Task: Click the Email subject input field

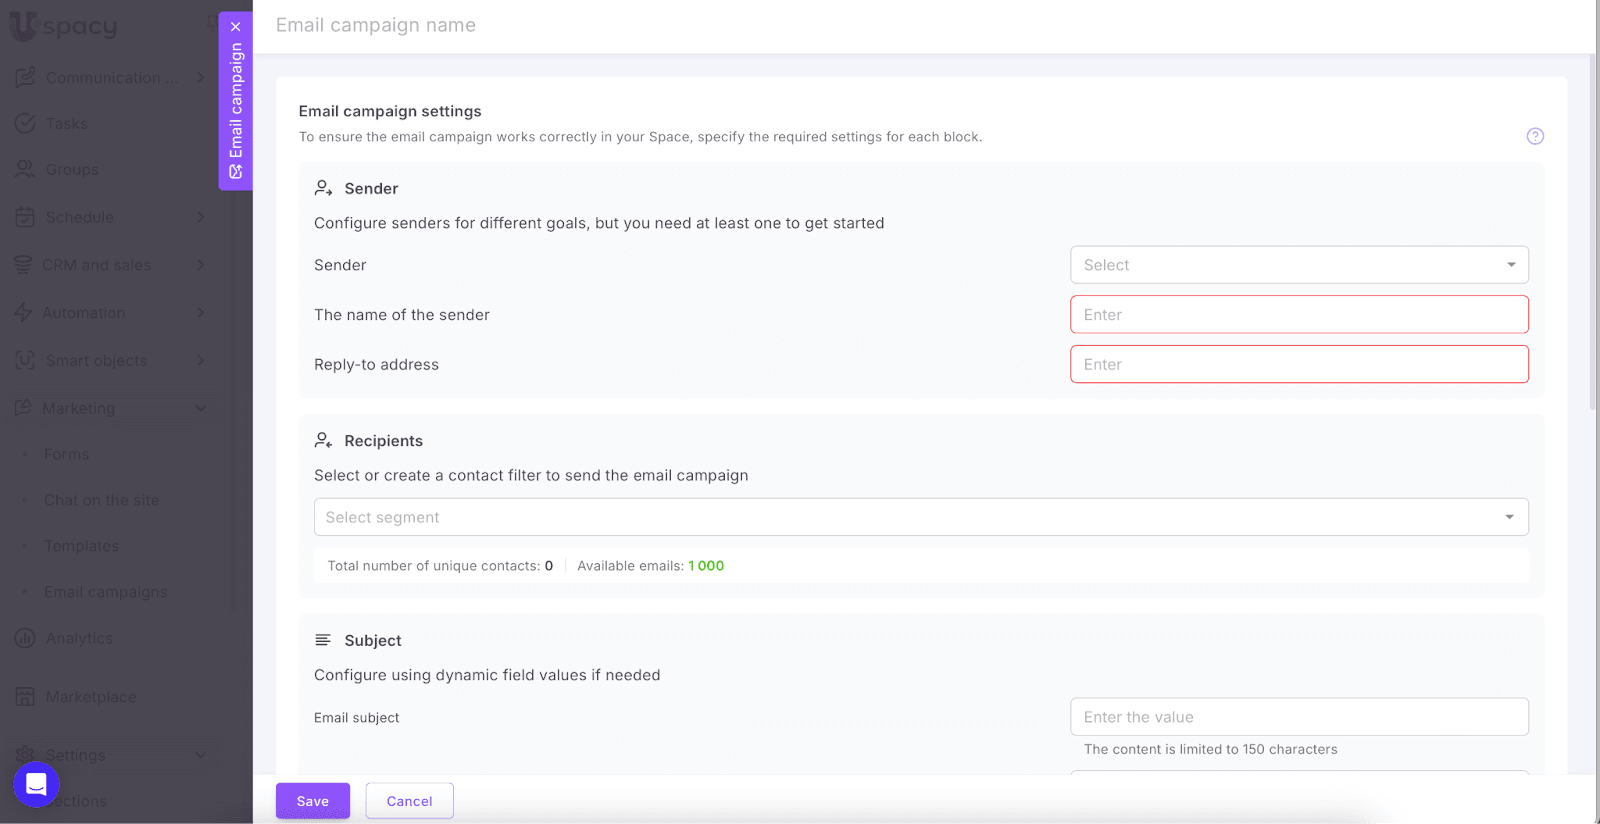Action: (x=1298, y=717)
